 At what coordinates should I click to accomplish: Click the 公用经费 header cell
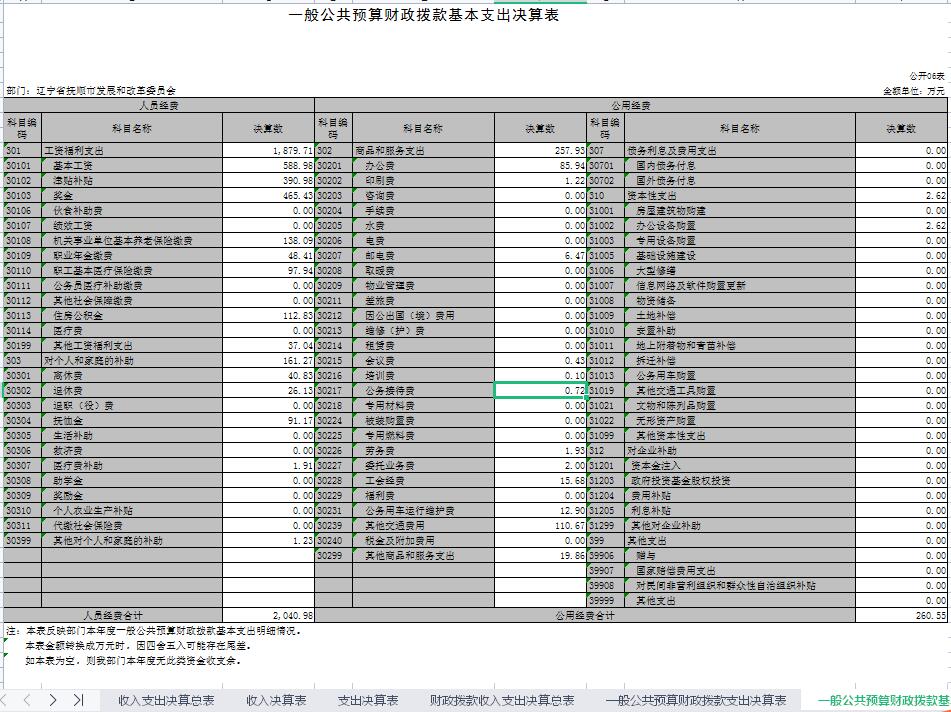pyautogui.click(x=631, y=105)
